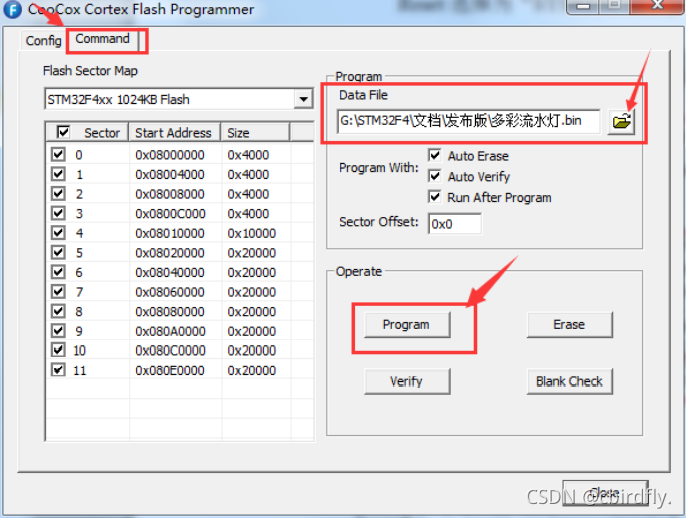Click the CooCox application icon in title bar
Image resolution: width=686 pixels, height=518 pixels.
[12, 9]
